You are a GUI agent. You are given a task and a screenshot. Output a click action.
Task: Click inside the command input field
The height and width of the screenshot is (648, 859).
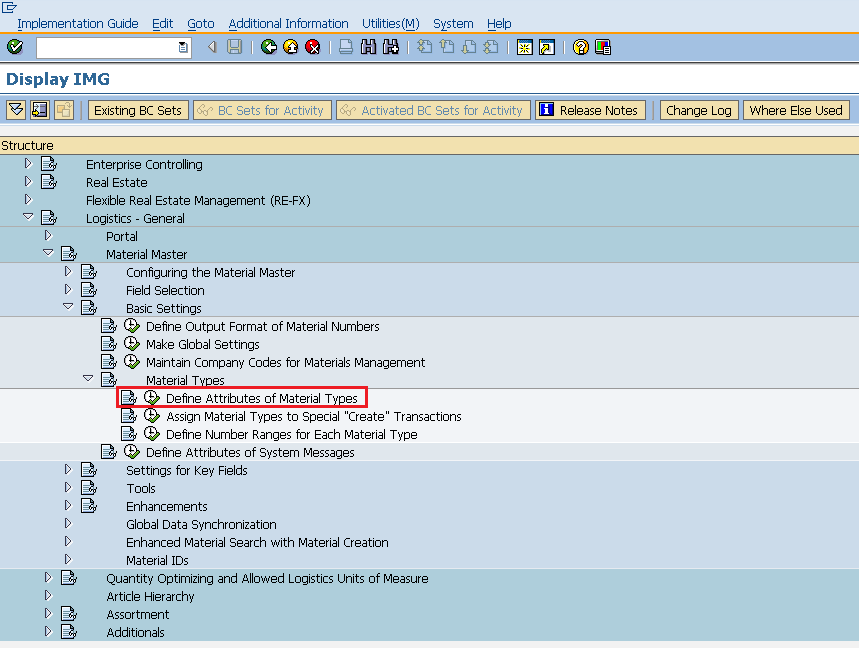pyautogui.click(x=110, y=47)
